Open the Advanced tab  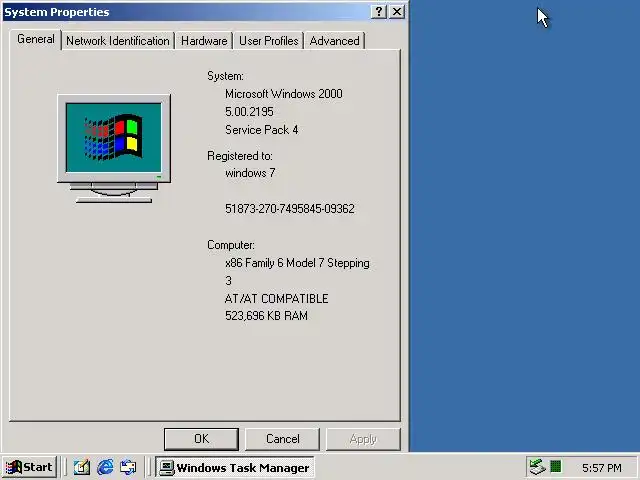(334, 41)
